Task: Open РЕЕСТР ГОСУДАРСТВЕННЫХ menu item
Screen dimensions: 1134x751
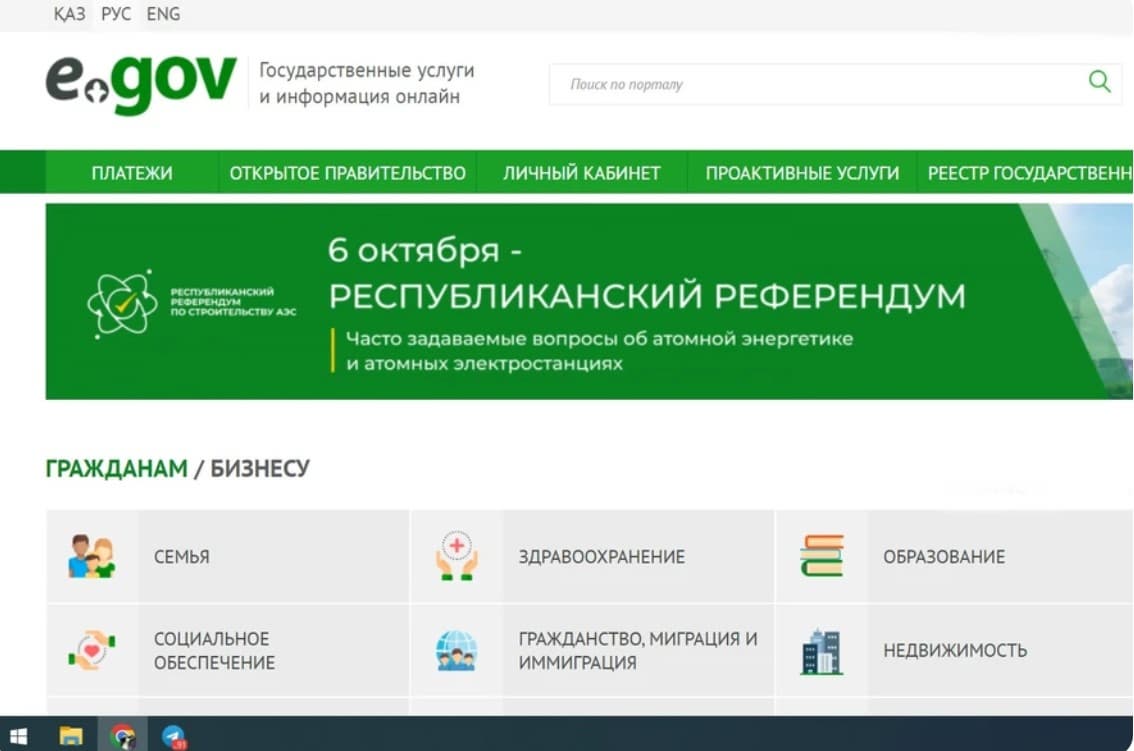Action: pyautogui.click(x=1028, y=173)
